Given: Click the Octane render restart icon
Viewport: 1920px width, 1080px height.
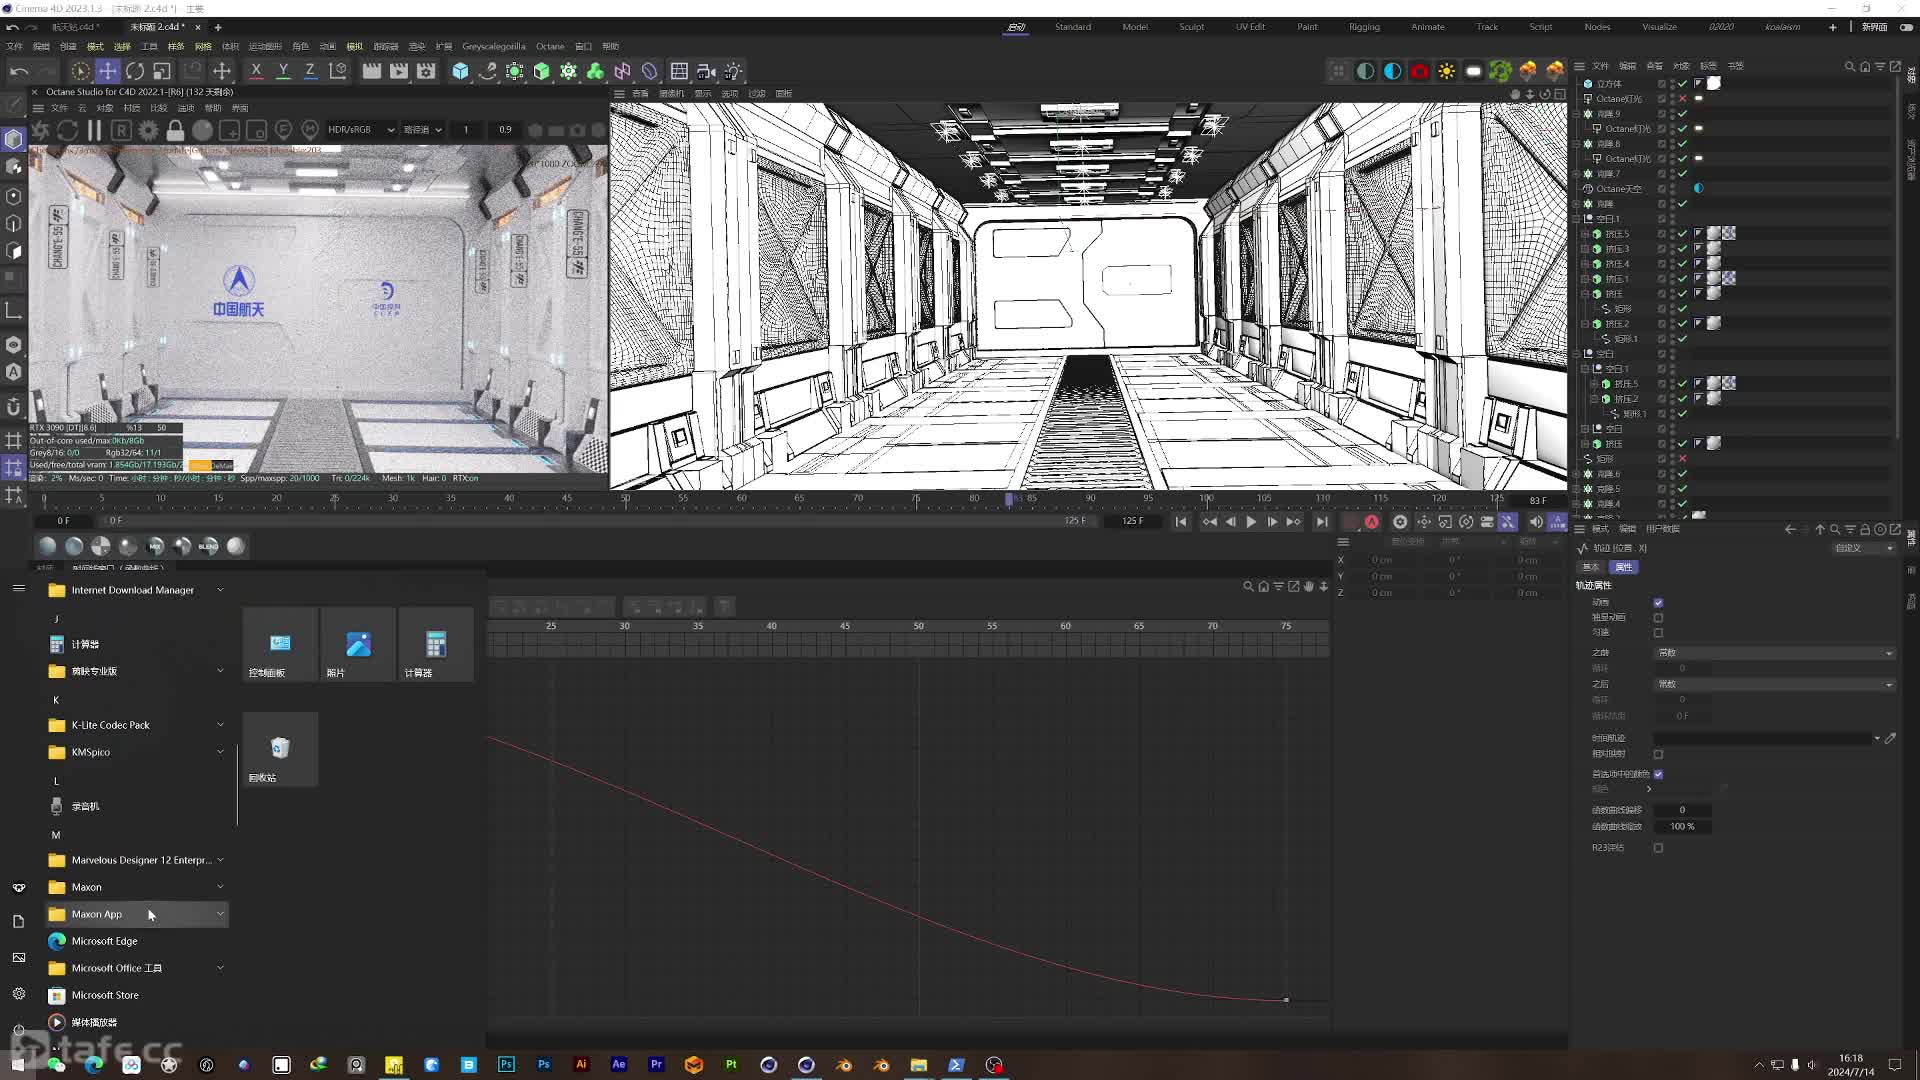Looking at the screenshot, I should coord(68,130).
